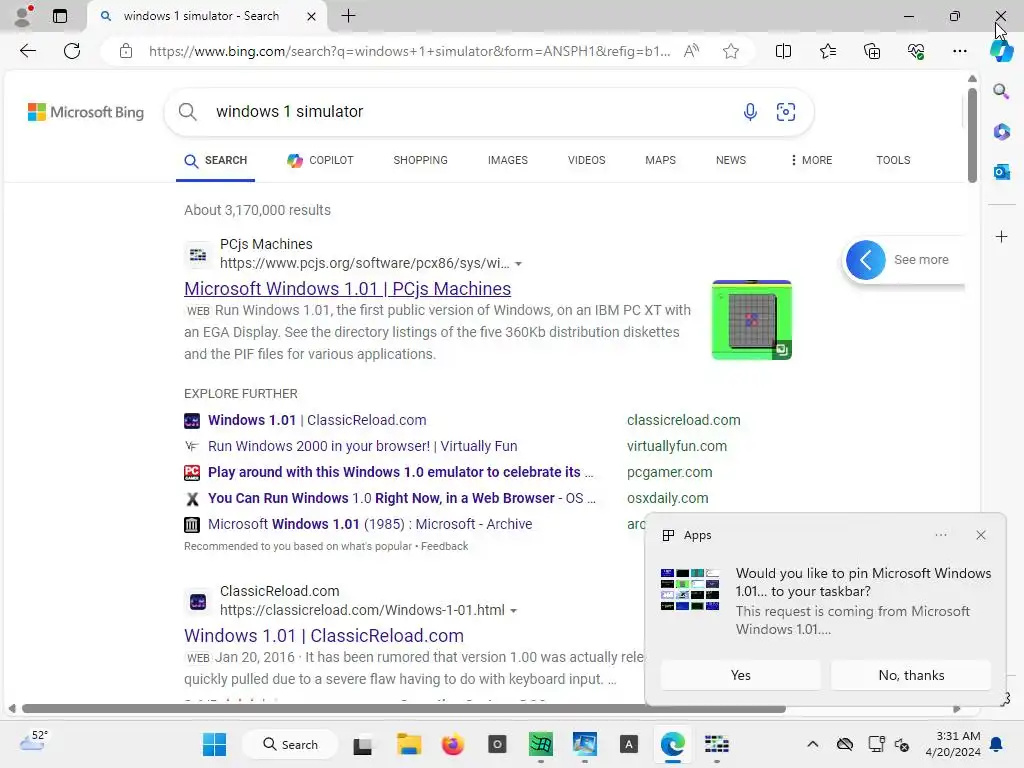Viewport: 1024px width, 768px height.
Task: Click Yes to pin to taskbar
Action: [x=741, y=675]
